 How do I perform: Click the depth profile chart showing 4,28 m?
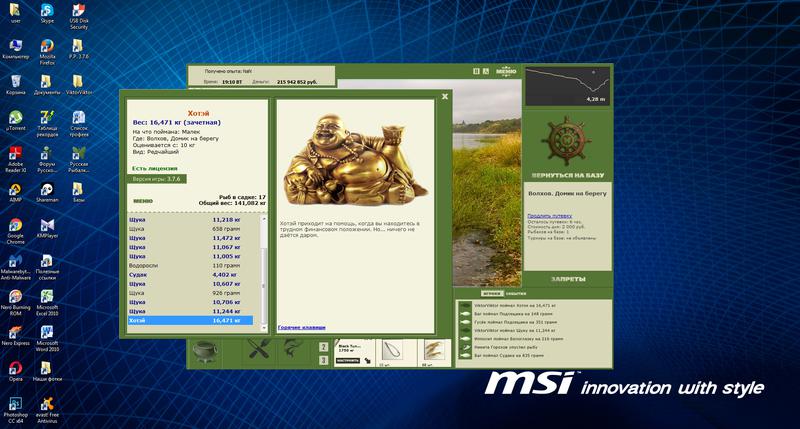[x=567, y=86]
